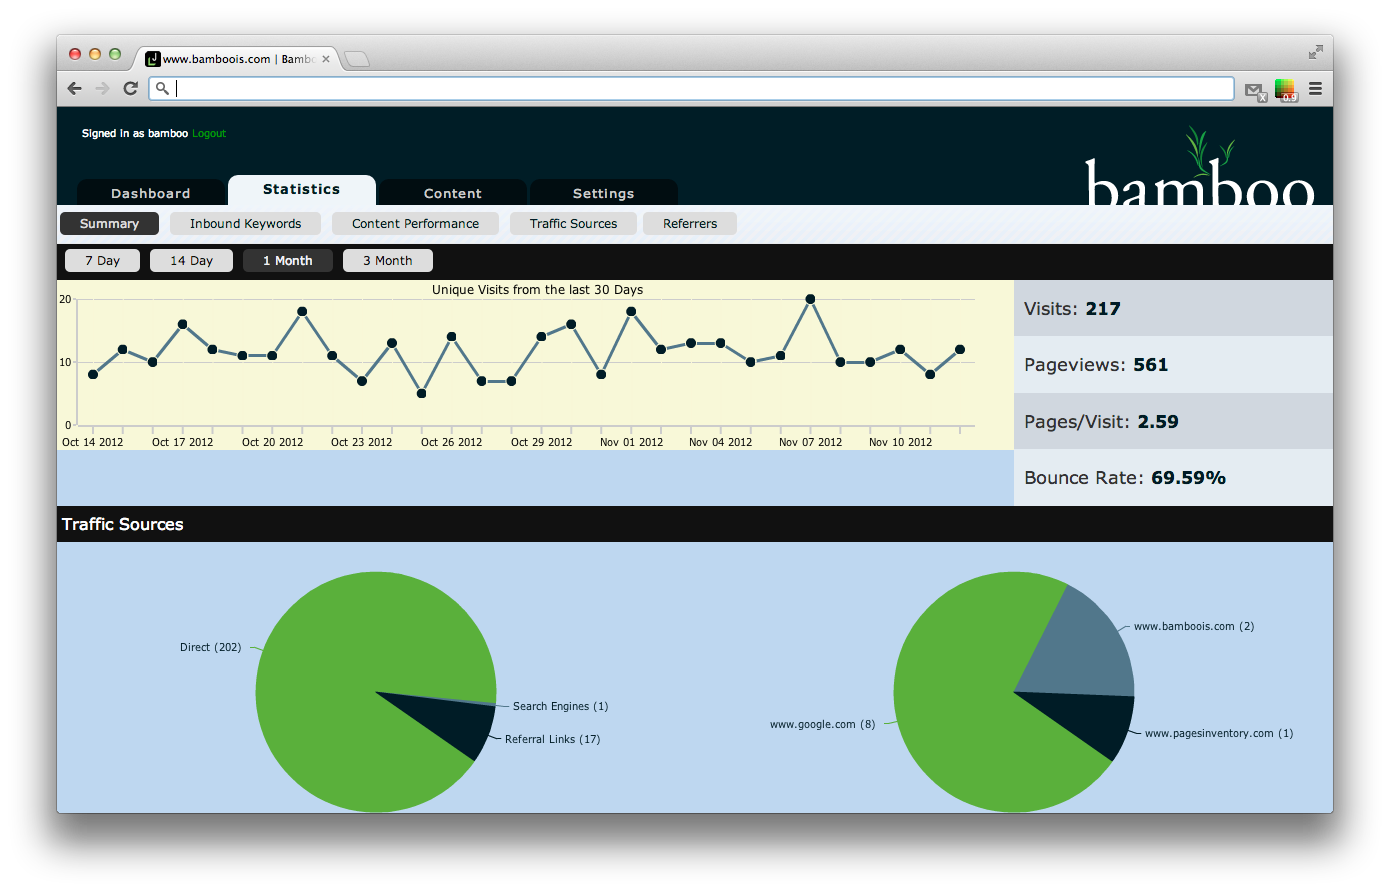Click the colorful gradient extension icon showing 0.9
1390x892 pixels.
click(x=1286, y=89)
